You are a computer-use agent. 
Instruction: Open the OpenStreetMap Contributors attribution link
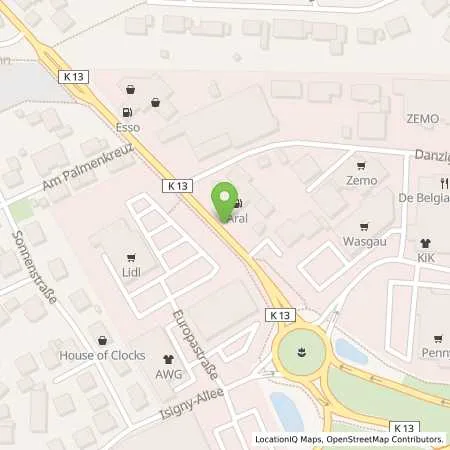tap(385, 439)
